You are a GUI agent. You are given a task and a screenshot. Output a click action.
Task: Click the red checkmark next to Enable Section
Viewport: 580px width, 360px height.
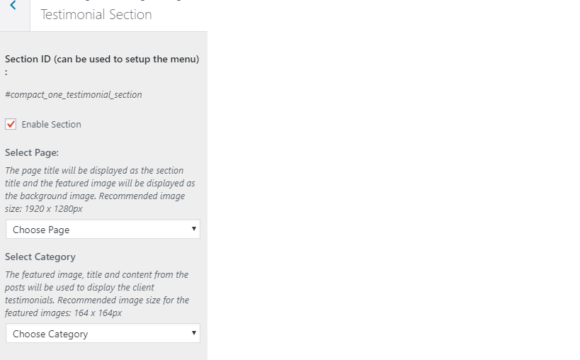click(x=11, y=124)
